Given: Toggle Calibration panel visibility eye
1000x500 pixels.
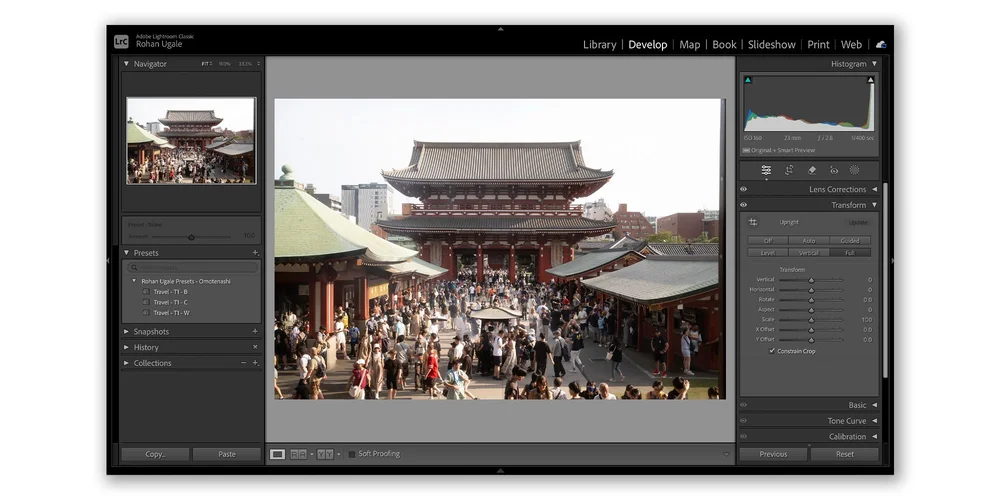Looking at the screenshot, I should [744, 436].
